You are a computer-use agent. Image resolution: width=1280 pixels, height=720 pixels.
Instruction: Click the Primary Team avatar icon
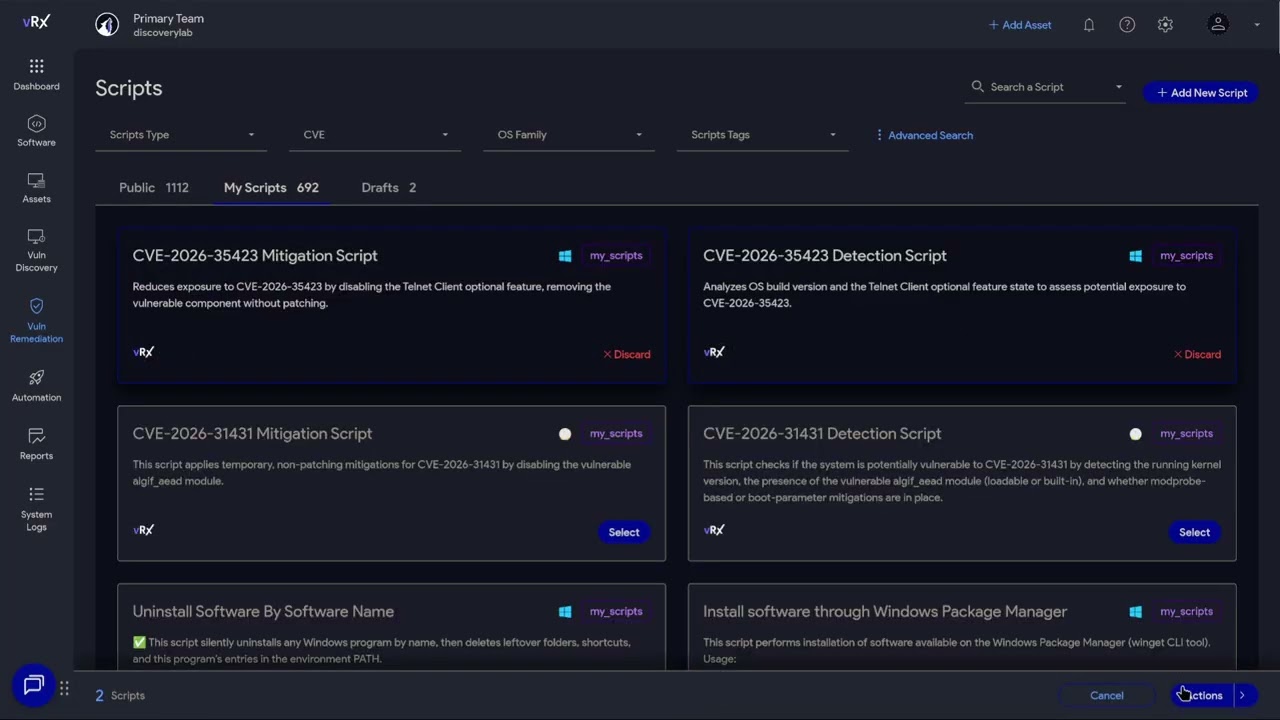pos(107,25)
